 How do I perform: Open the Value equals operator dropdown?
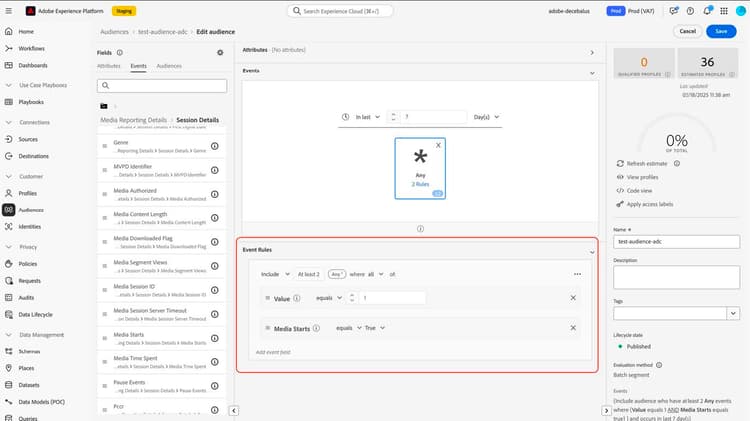click(329, 298)
